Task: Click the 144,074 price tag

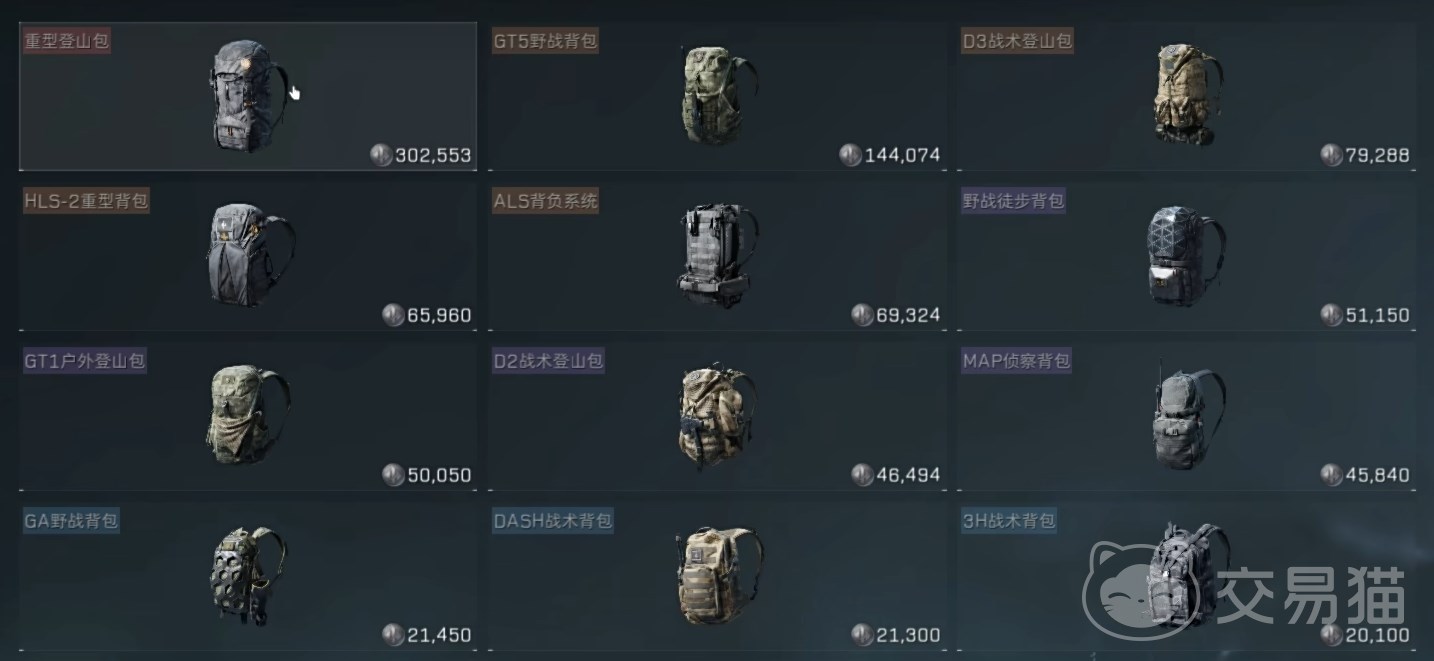Action: tap(902, 155)
